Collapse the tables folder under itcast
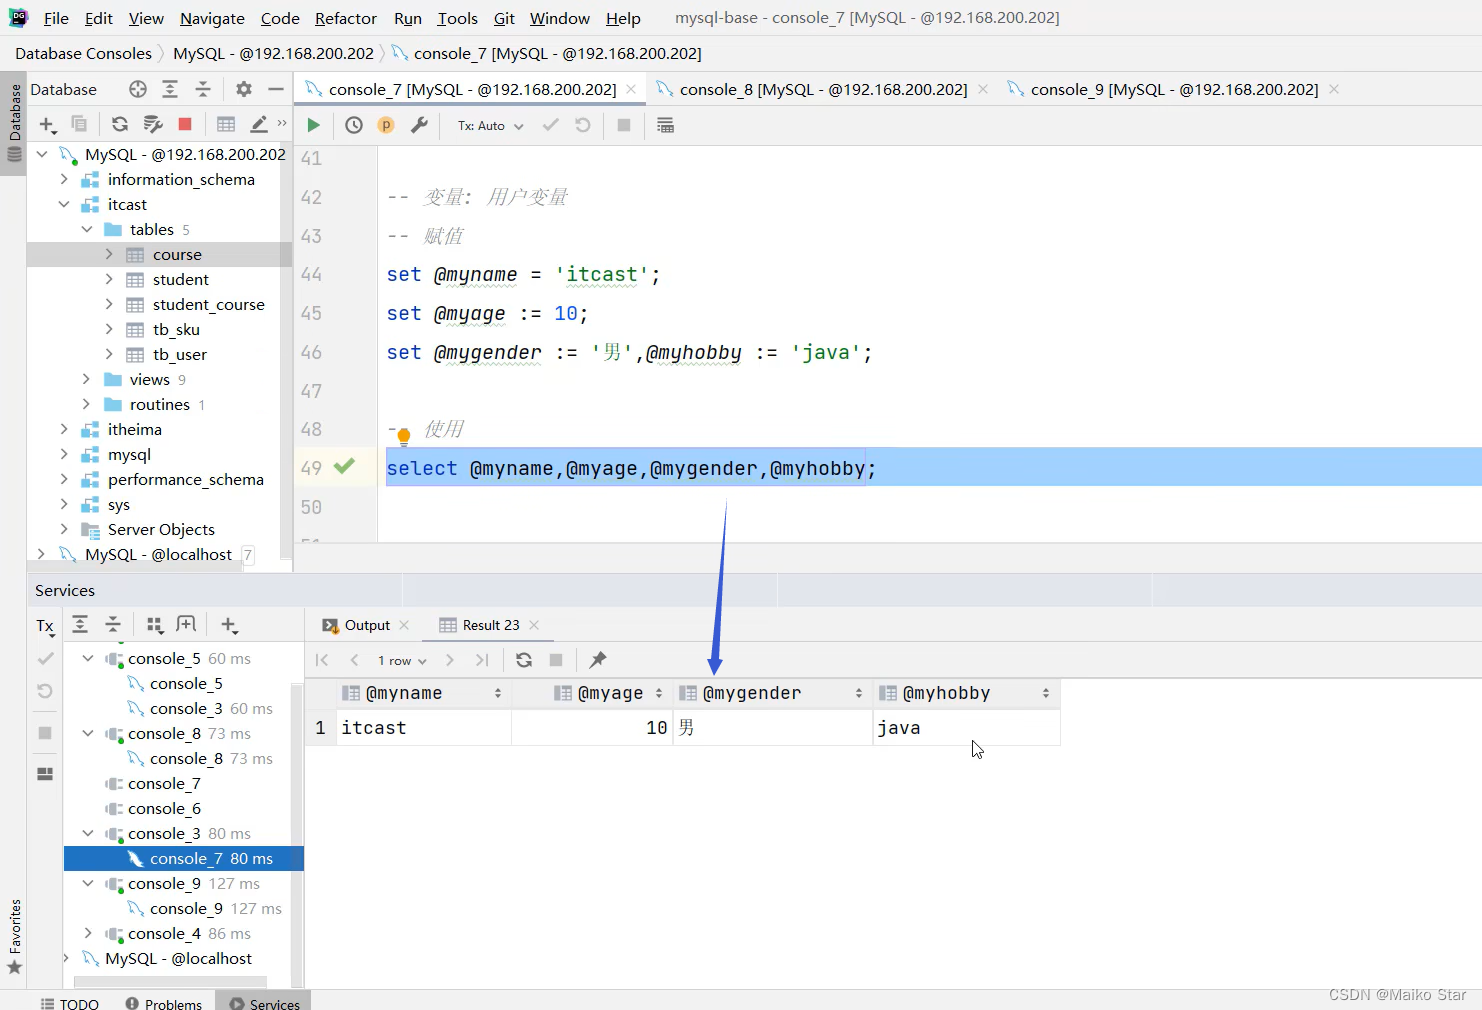 (87, 229)
